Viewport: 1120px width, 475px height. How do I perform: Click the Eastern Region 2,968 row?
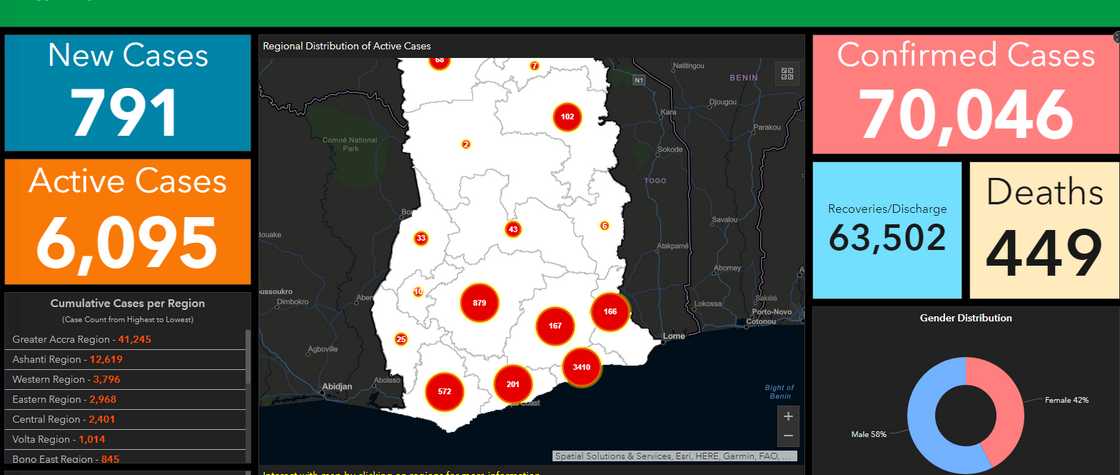[125, 399]
